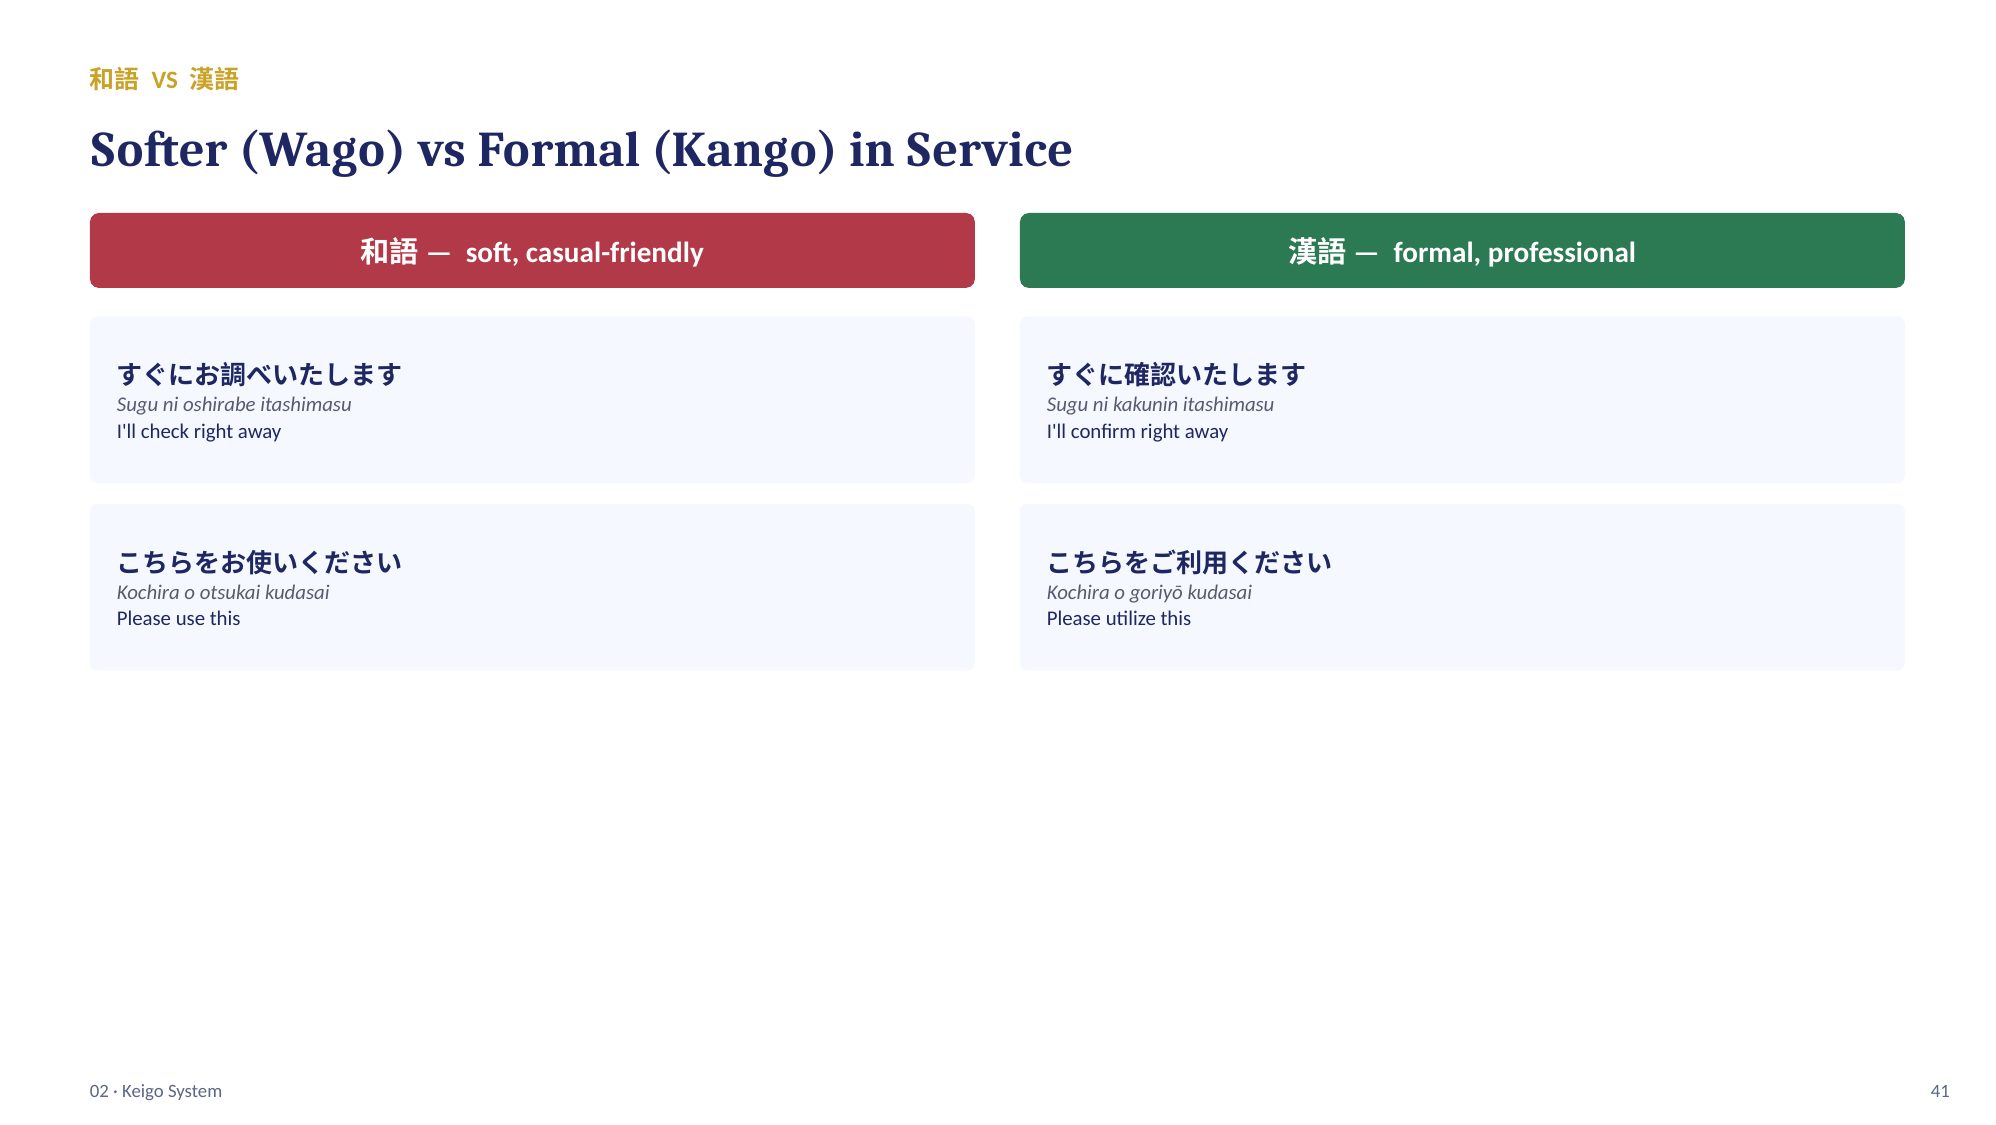Viewport: 1996px width, 1125px height.
Task: Click the page number 41
Action: pos(1940,1091)
